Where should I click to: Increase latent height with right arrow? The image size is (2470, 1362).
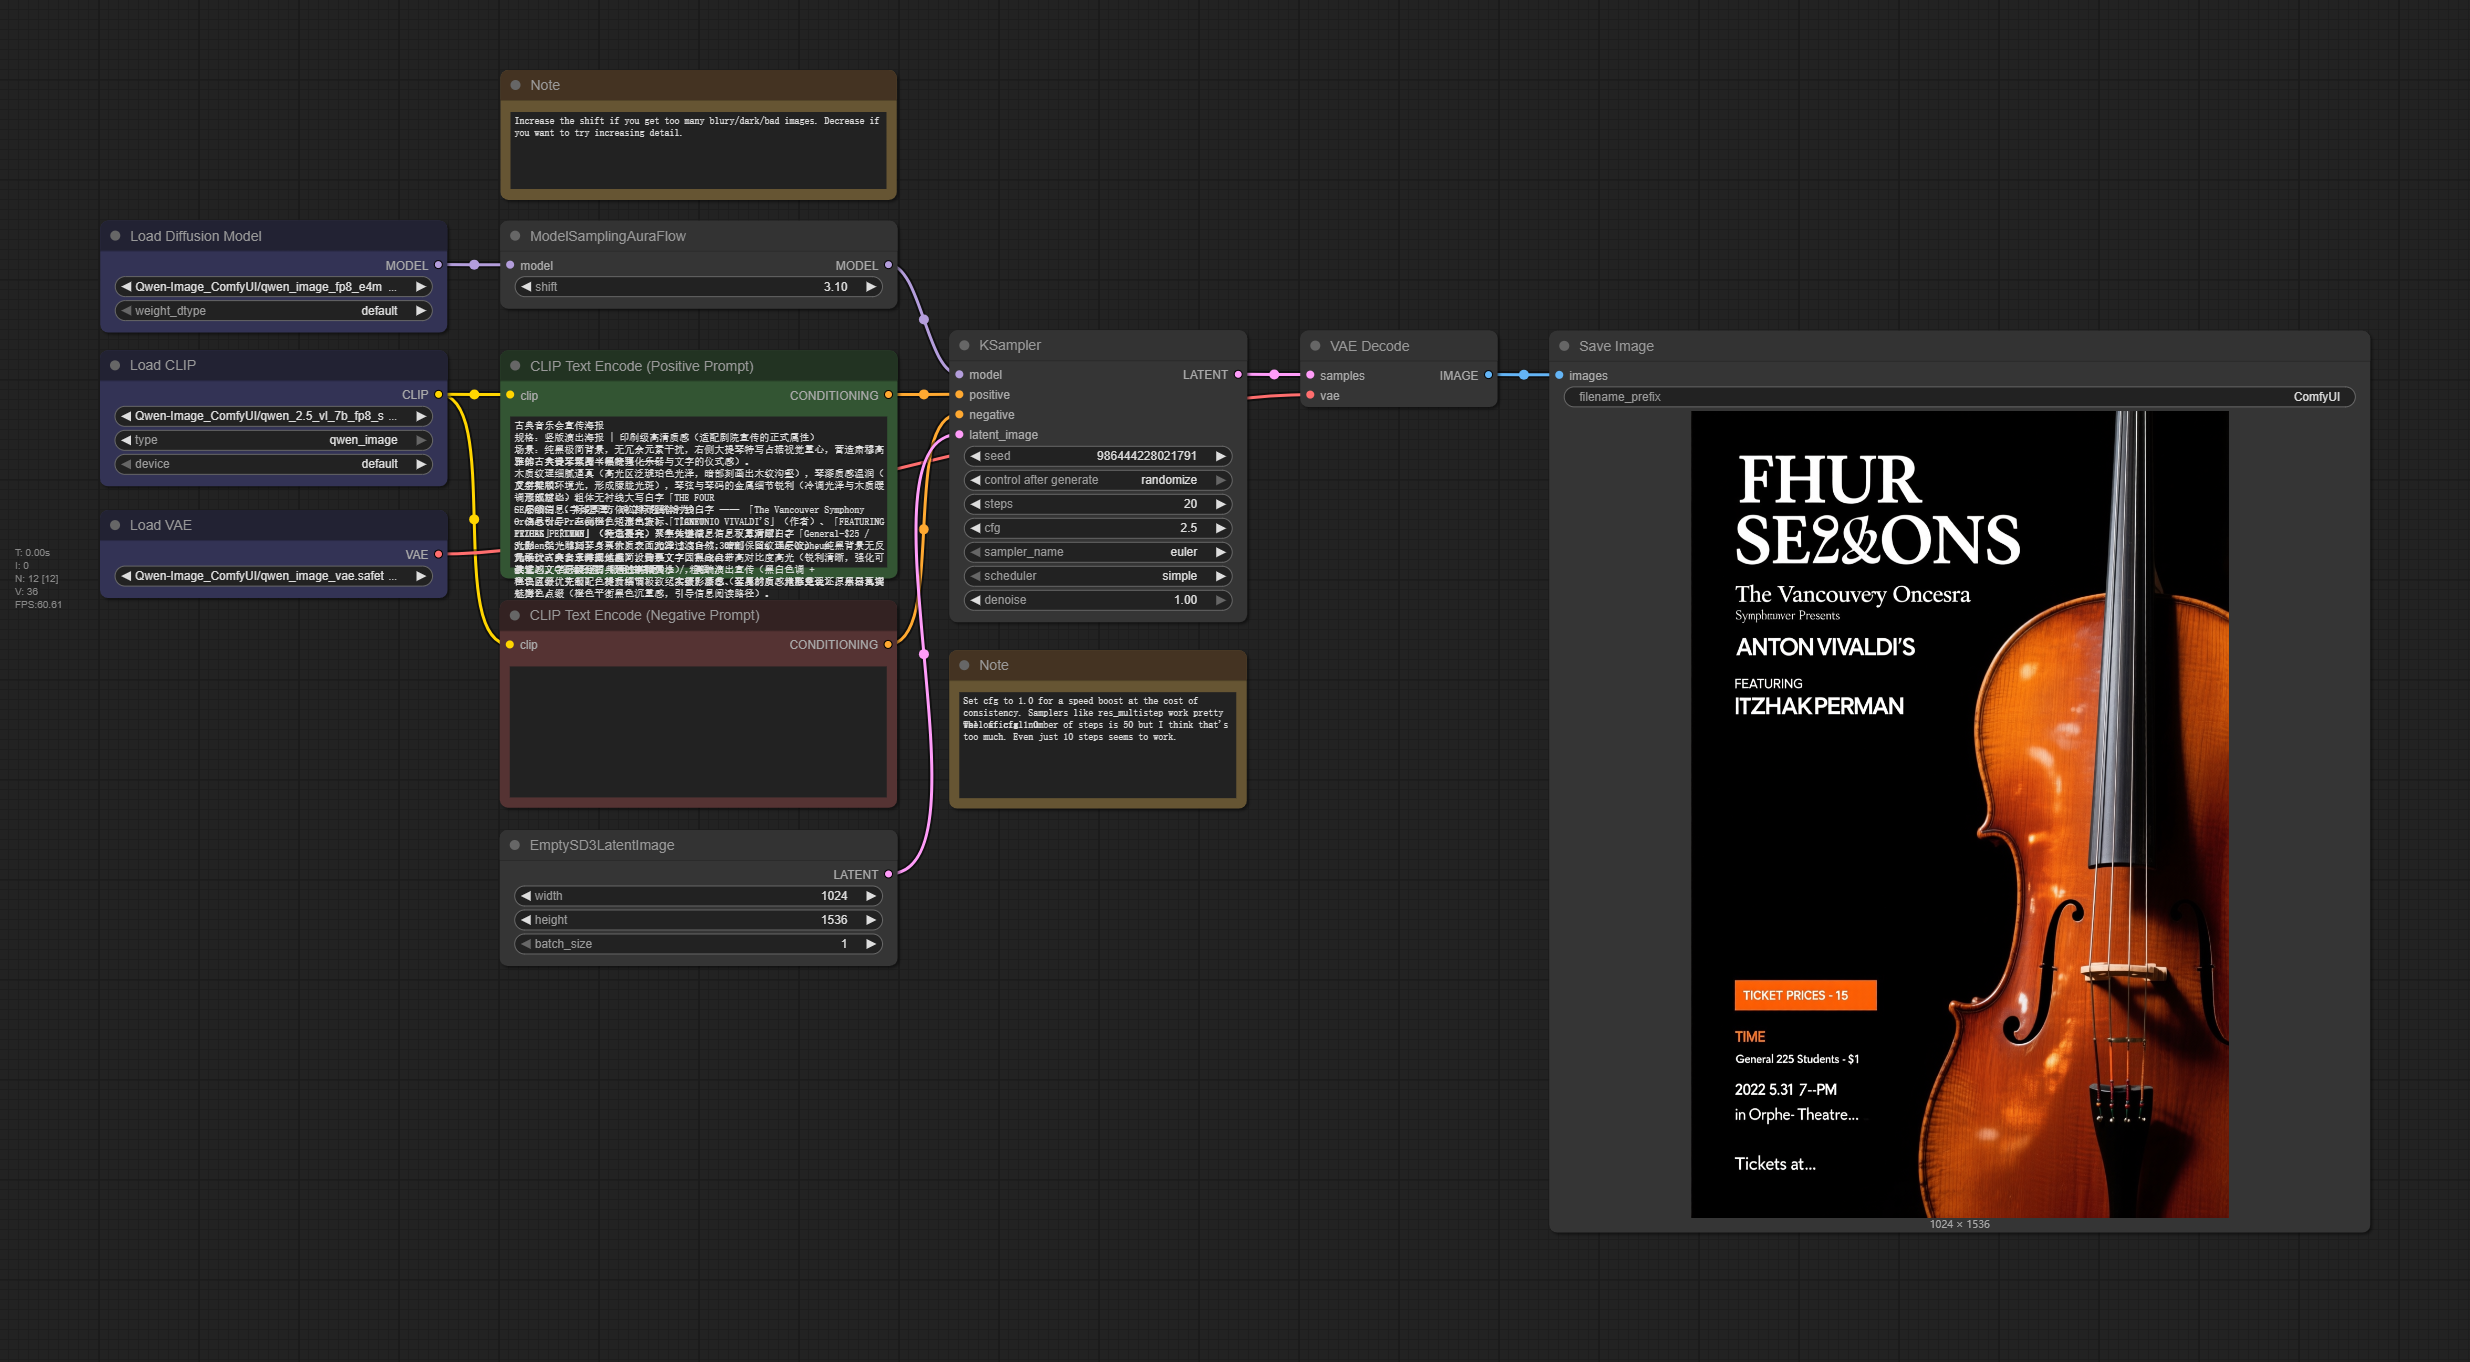[870, 920]
